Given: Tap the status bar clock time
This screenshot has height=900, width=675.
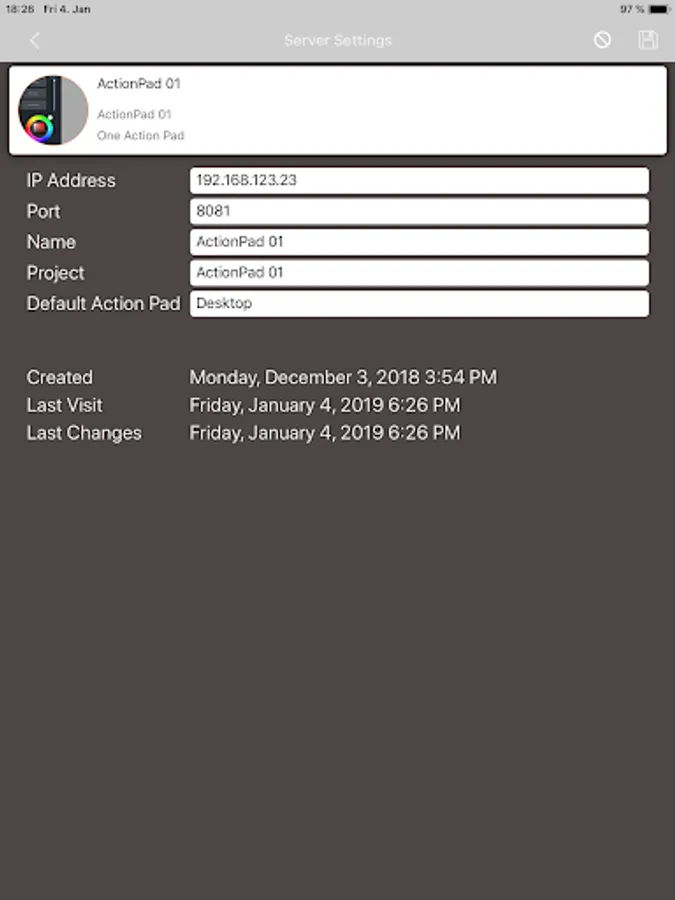Looking at the screenshot, I should point(19,9).
